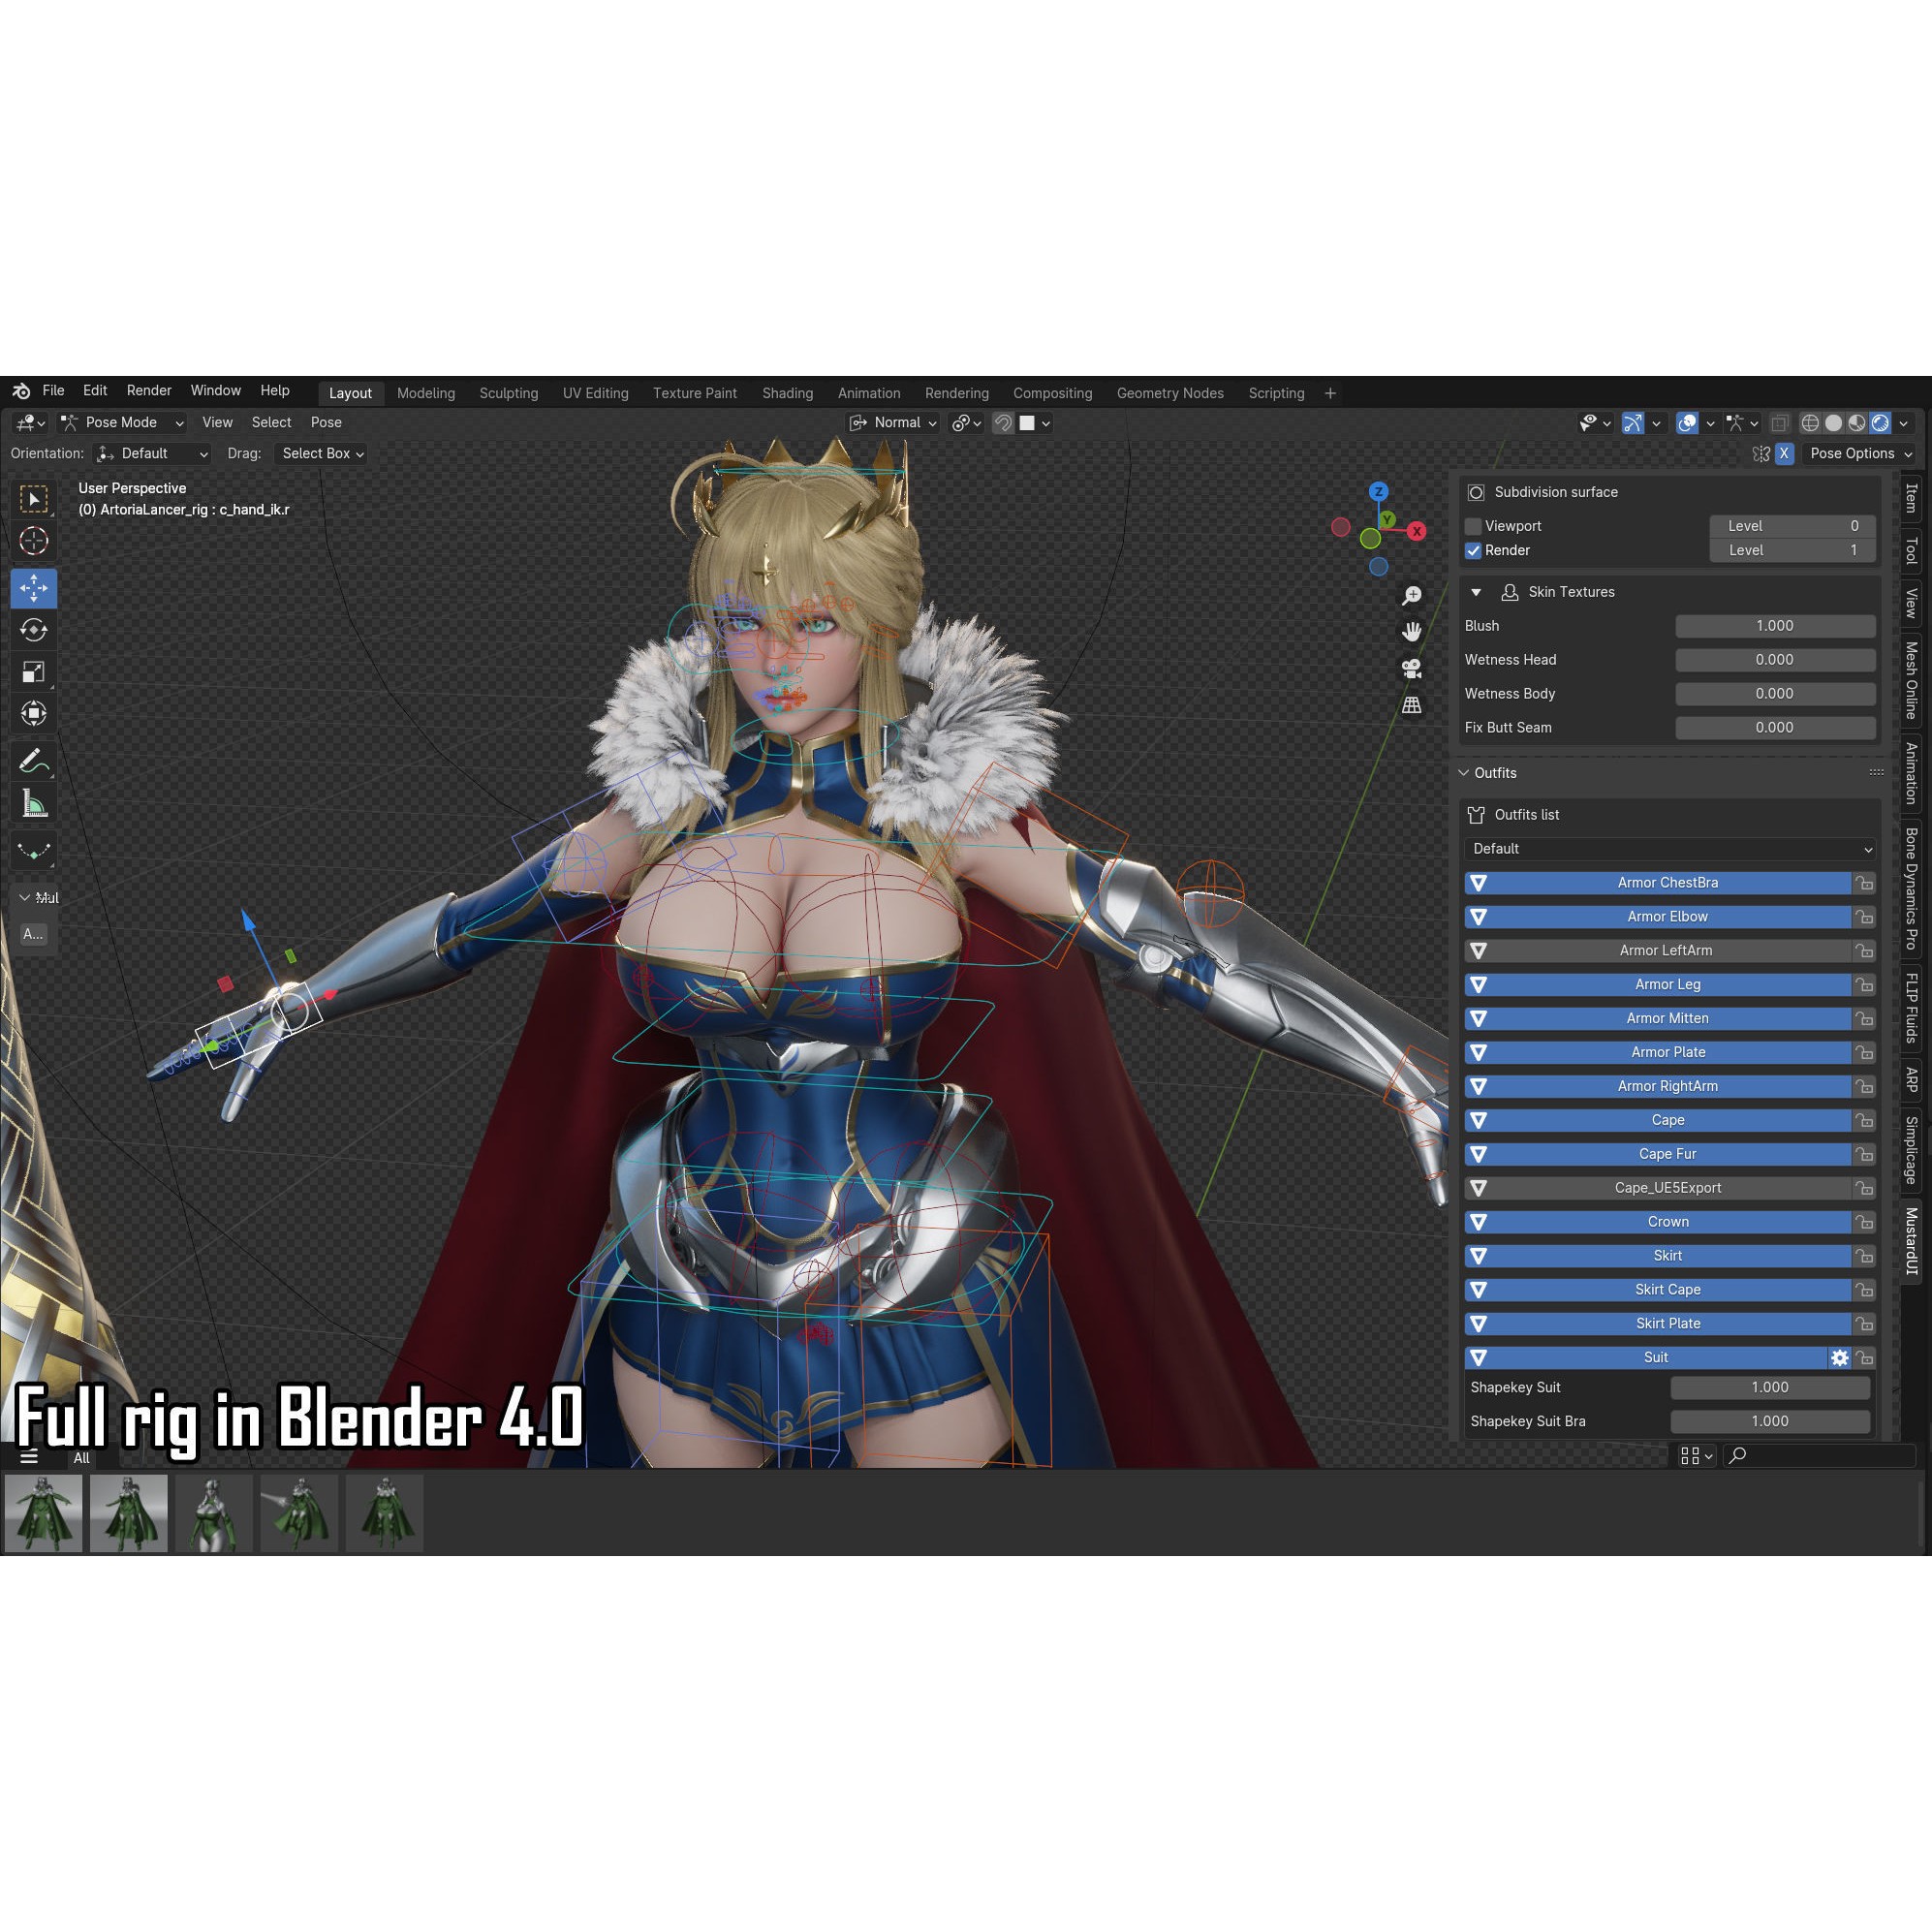Select the Rotate tool in the toolbar

tap(35, 630)
